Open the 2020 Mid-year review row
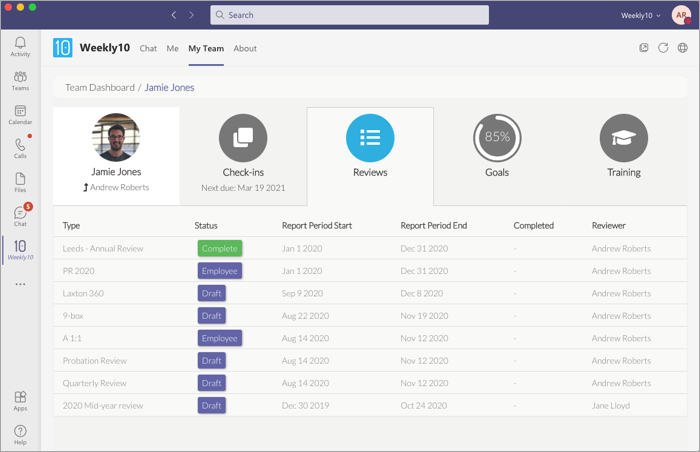This screenshot has height=452, width=700. point(370,406)
